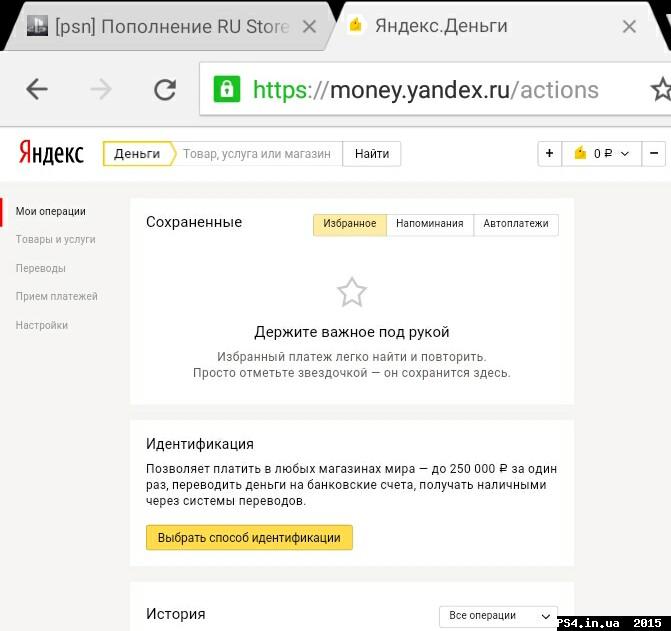Select the Избранное toggle
The width and height of the screenshot is (671, 631).
pos(350,224)
